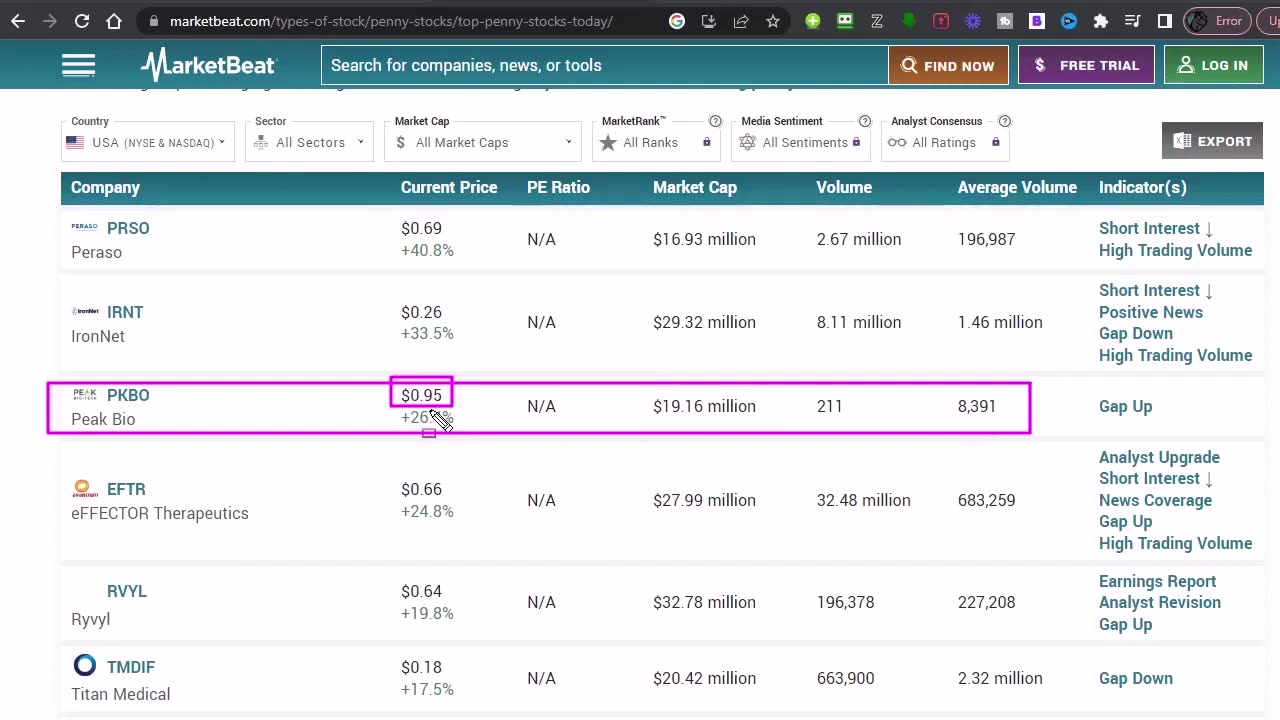Open the Media Sentiment locked dropdown
The image size is (1280, 720).
[801, 142]
